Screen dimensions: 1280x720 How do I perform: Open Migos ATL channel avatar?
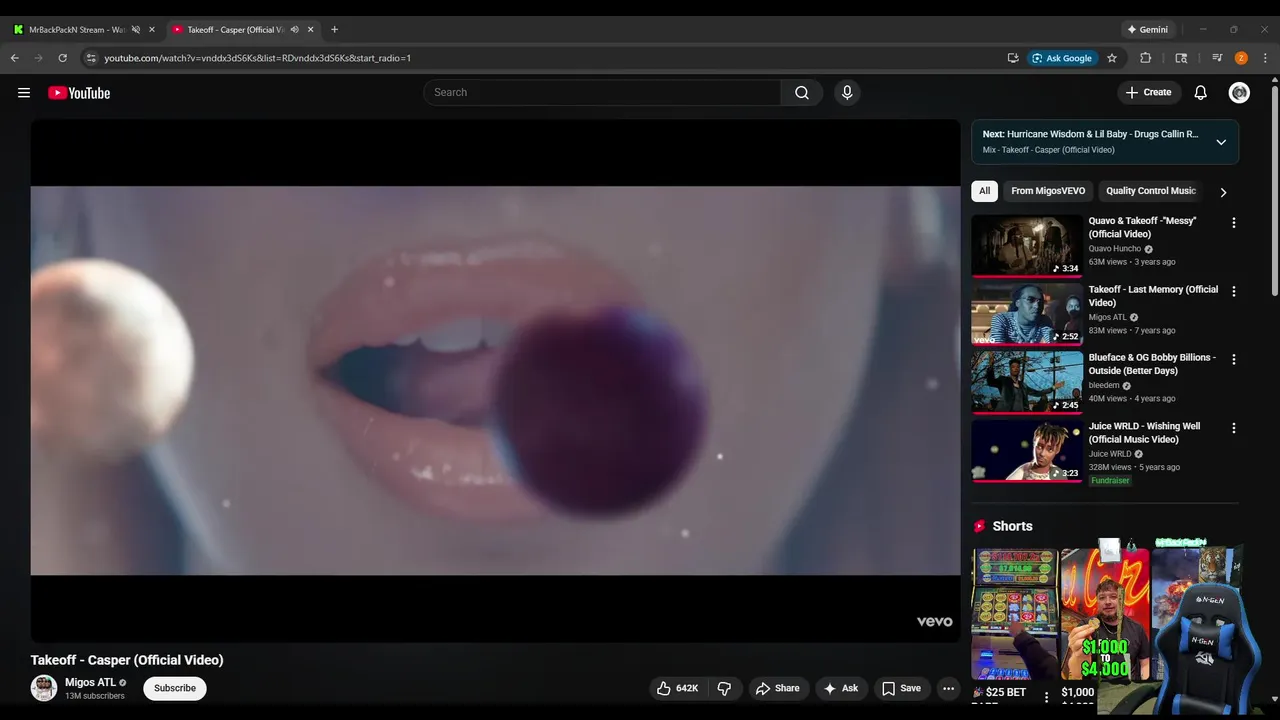coord(44,688)
